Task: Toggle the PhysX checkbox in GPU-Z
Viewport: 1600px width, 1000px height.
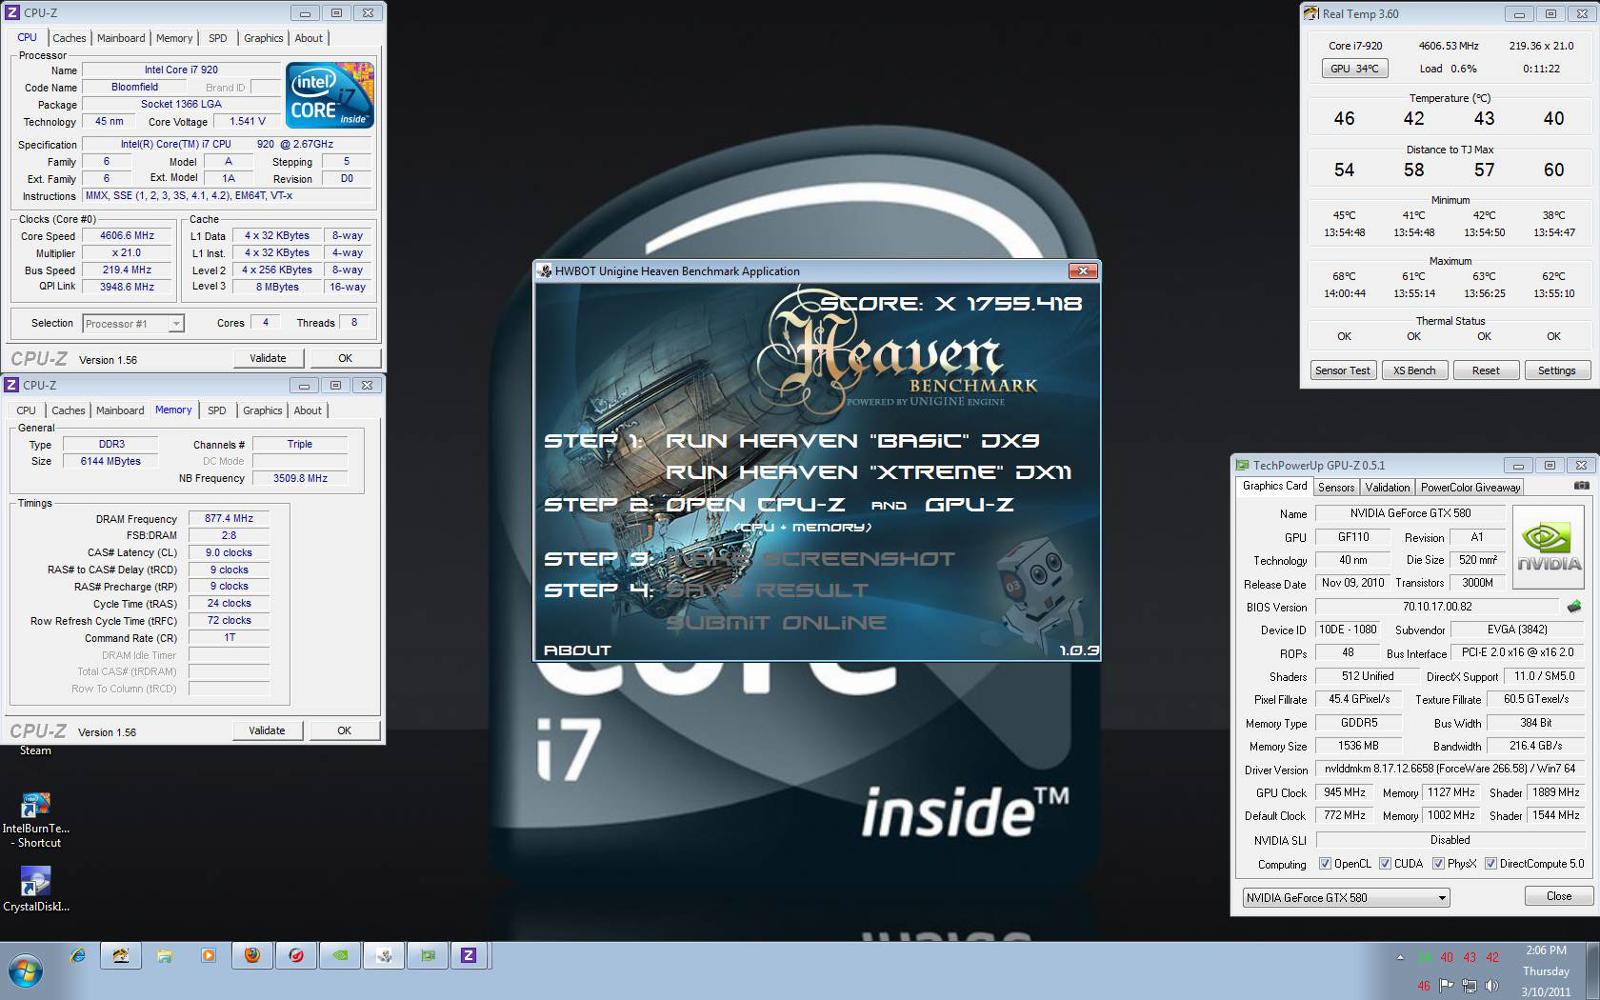Action: [x=1438, y=864]
